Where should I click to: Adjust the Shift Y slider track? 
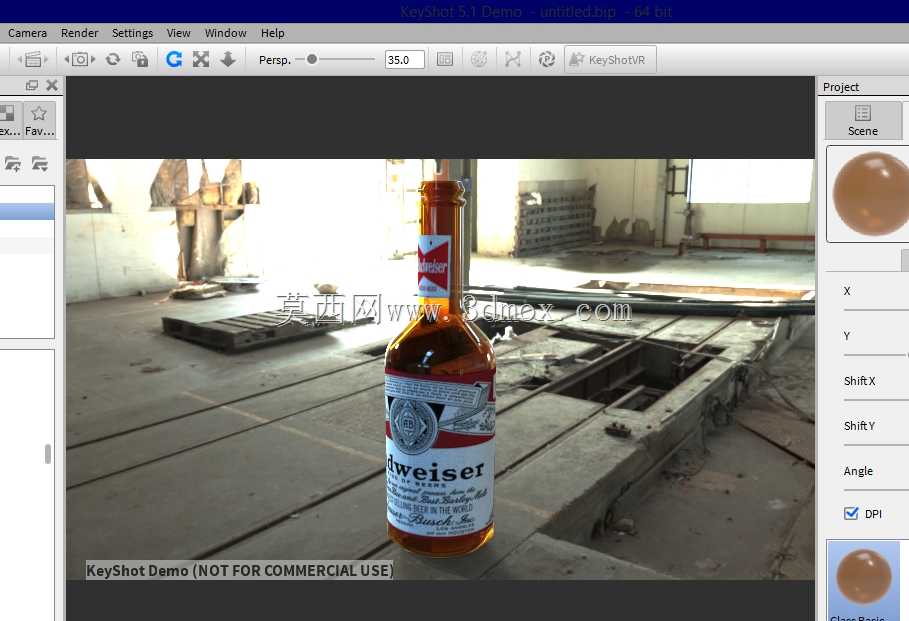875,445
